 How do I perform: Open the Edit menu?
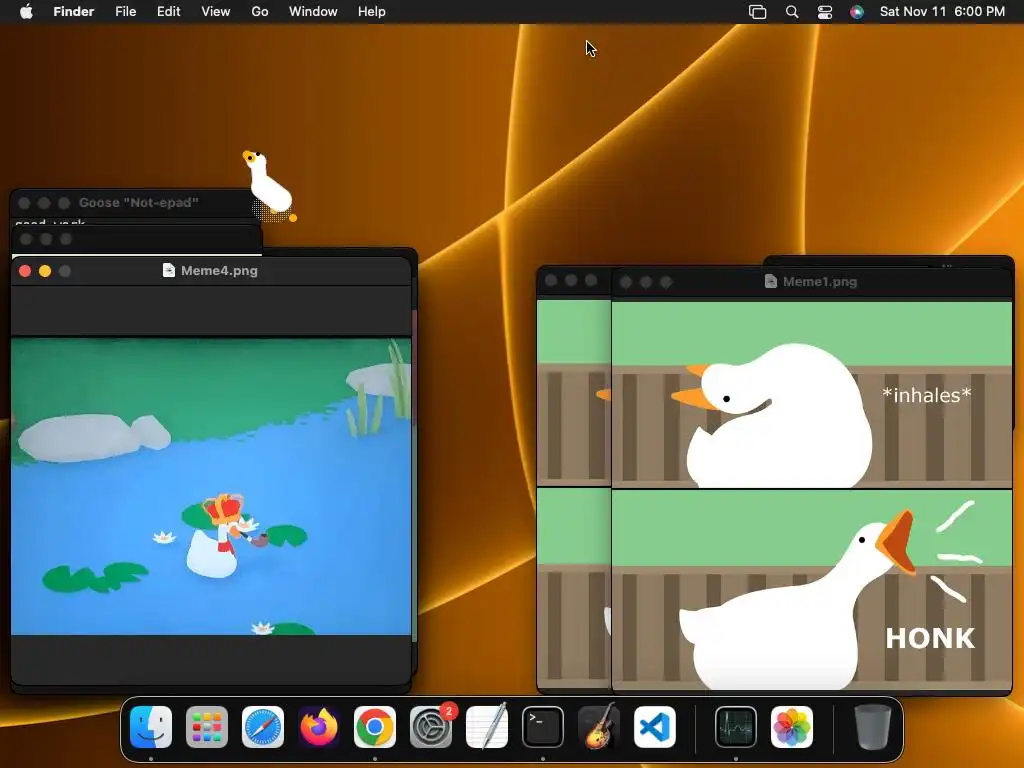168,12
